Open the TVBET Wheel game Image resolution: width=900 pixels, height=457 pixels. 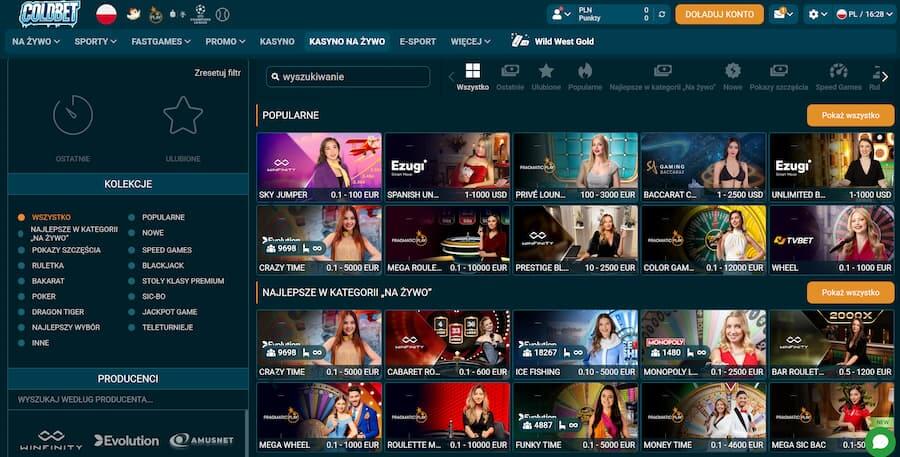(832, 240)
